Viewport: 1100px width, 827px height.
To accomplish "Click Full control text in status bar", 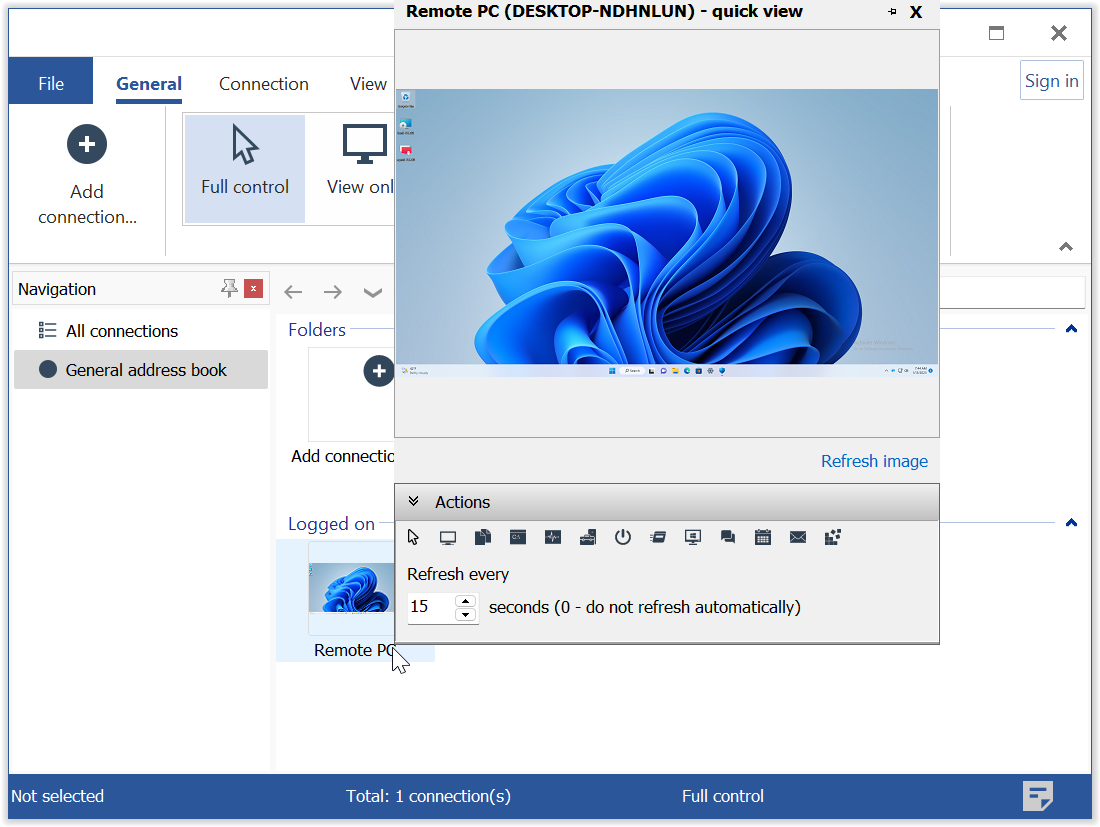I will [x=723, y=796].
